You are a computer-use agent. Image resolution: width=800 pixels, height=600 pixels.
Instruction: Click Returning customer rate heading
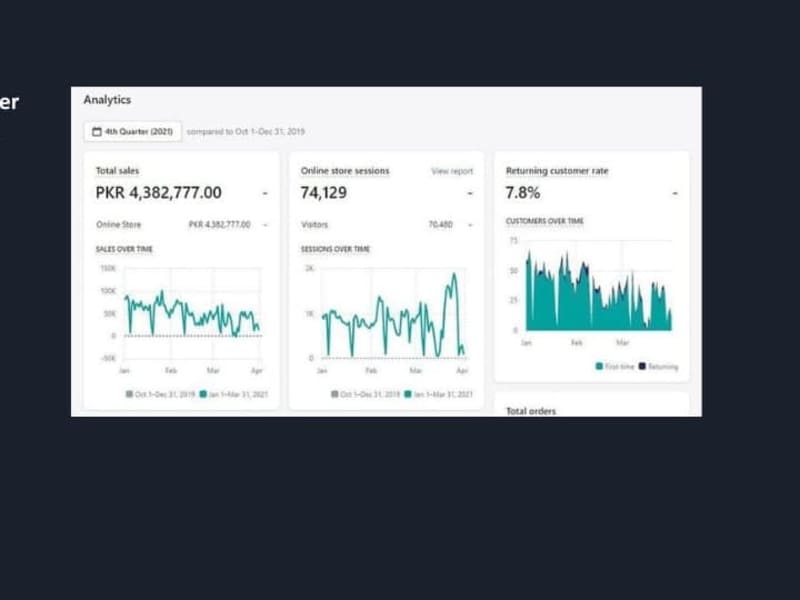(x=557, y=171)
